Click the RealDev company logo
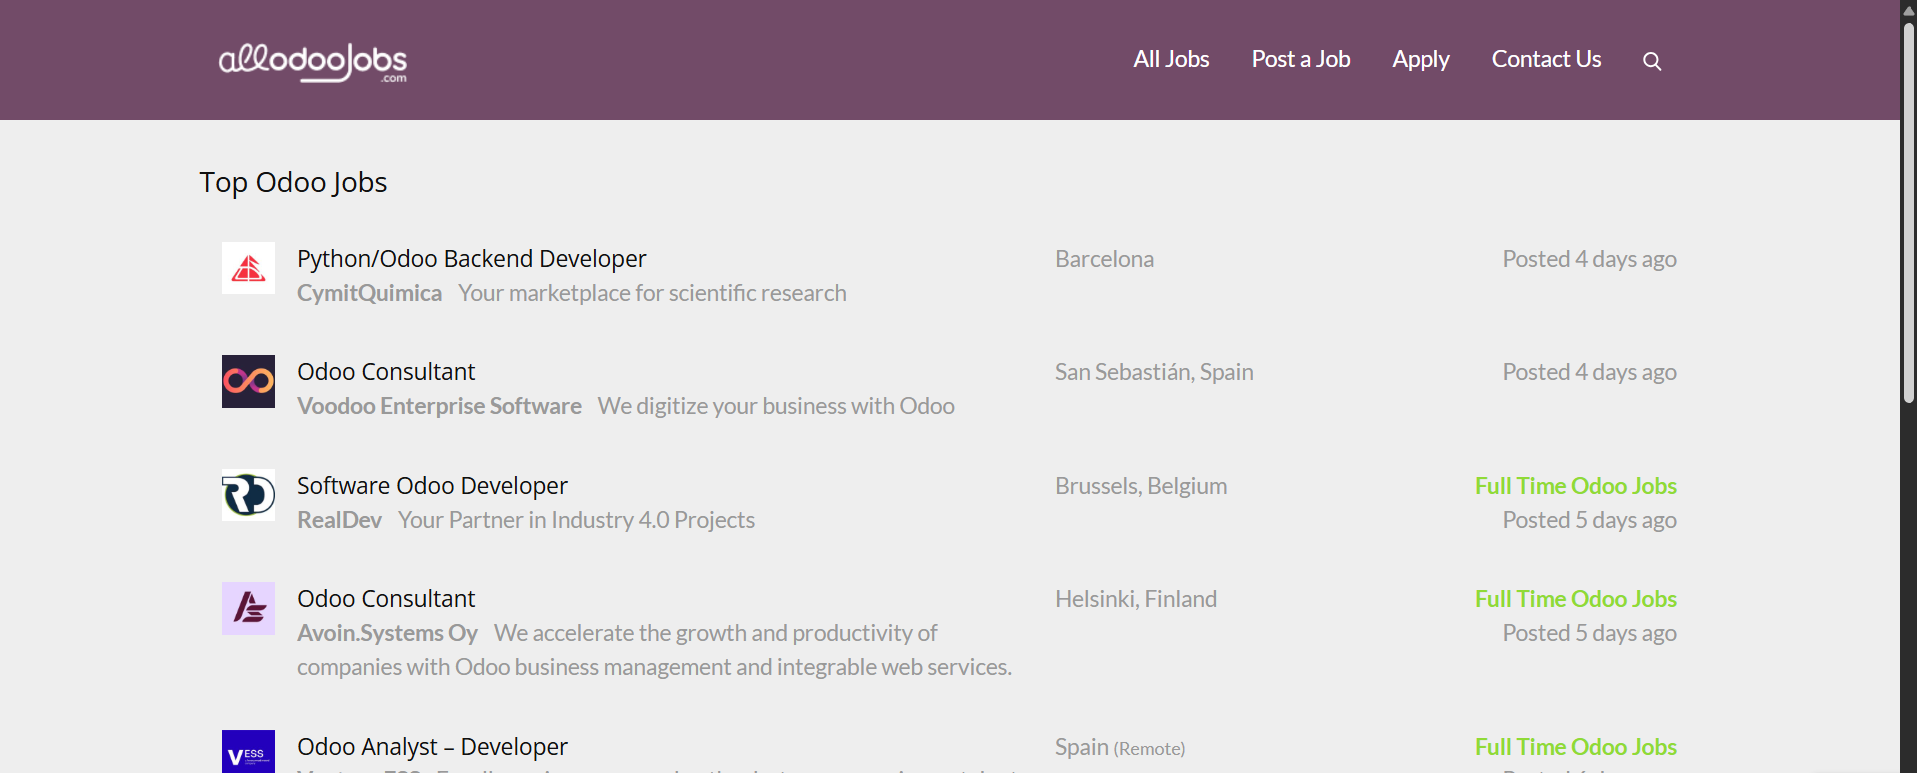The image size is (1917, 773). click(x=248, y=495)
